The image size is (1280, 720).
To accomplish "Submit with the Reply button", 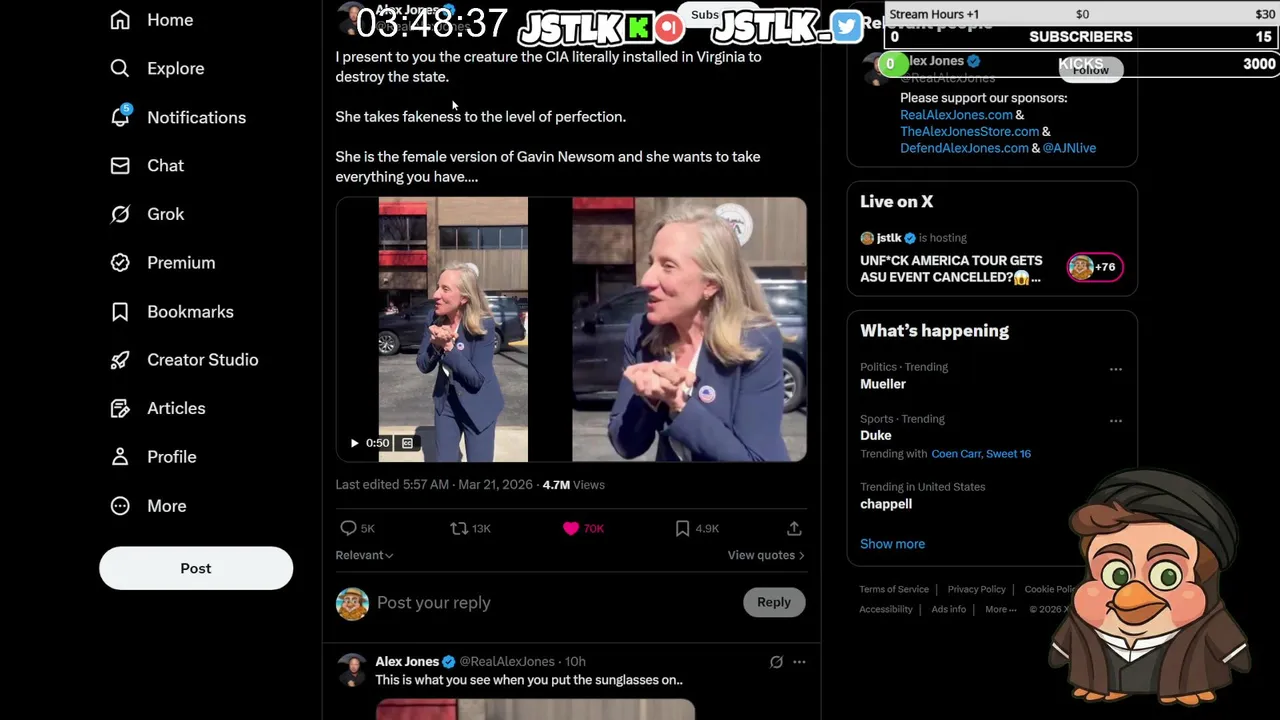I will pyautogui.click(x=774, y=602).
